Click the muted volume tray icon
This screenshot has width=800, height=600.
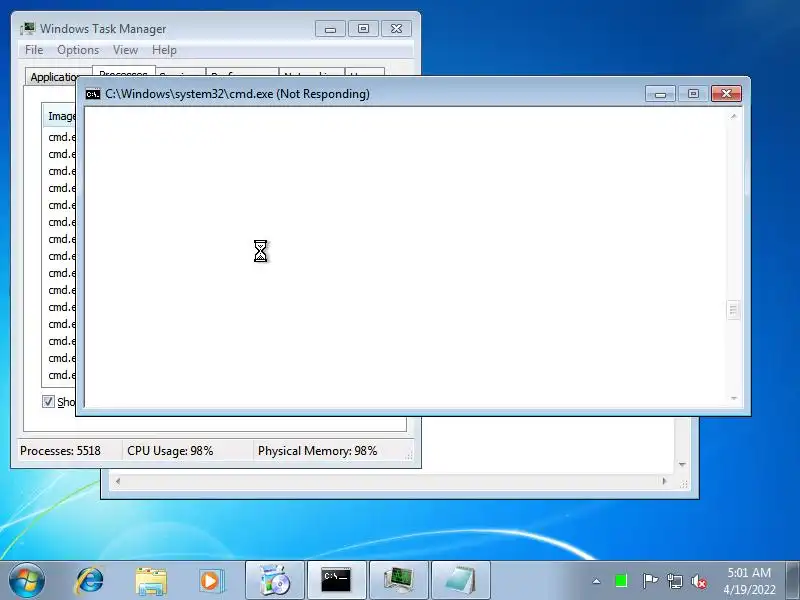click(699, 581)
